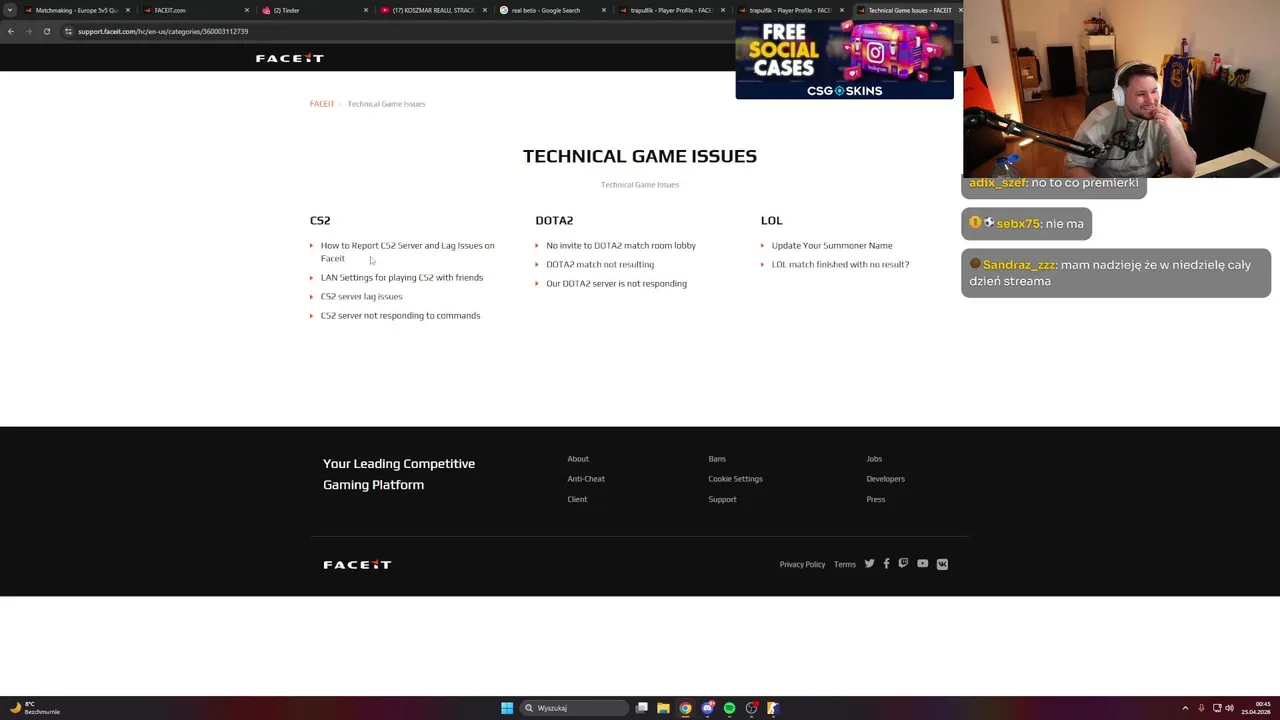The width and height of the screenshot is (1280, 720).
Task: Reload the page with browser refresh icon
Action: click(x=46, y=31)
